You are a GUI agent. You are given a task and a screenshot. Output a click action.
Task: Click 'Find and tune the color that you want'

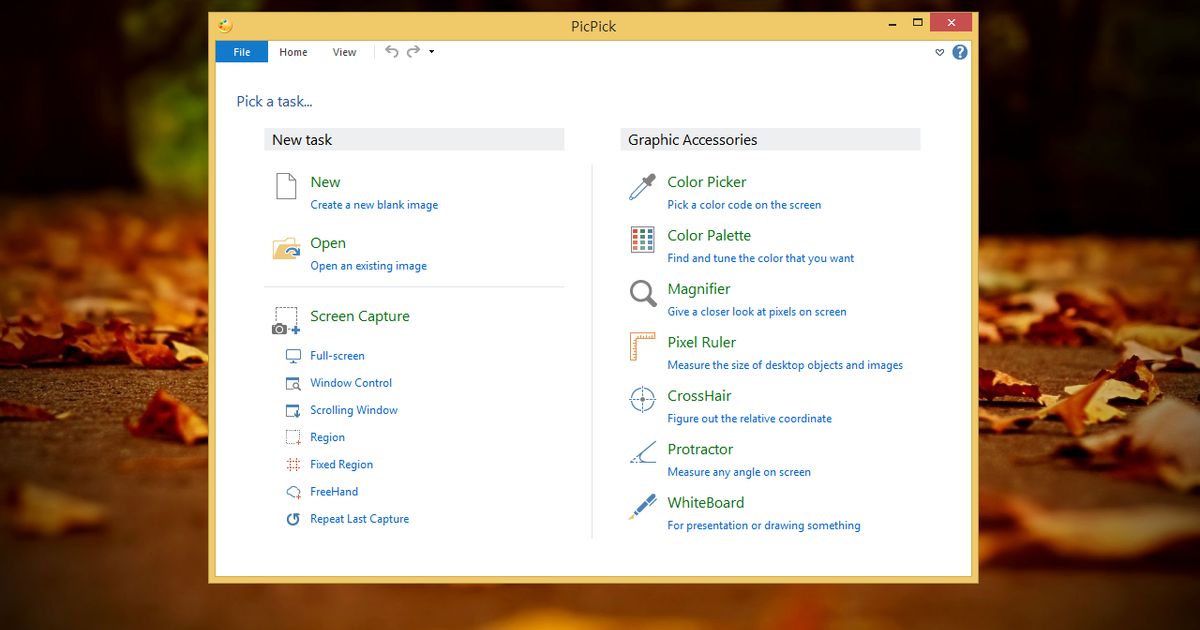(x=761, y=258)
